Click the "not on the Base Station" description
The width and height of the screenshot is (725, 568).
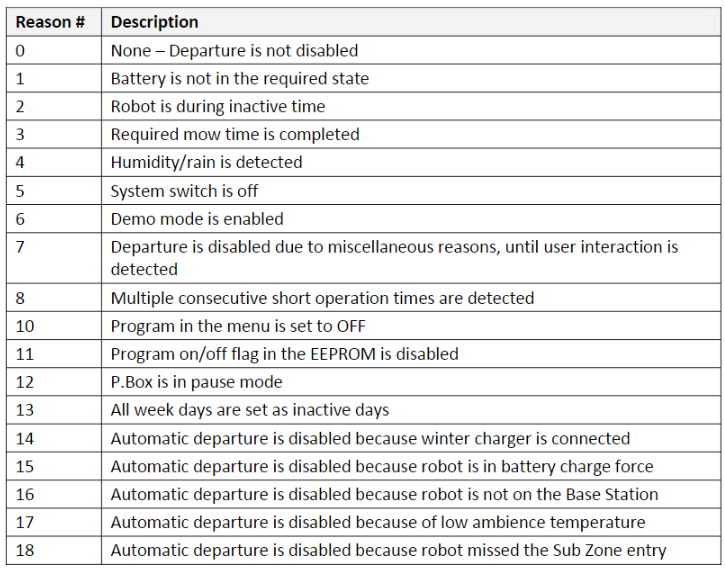384,494
